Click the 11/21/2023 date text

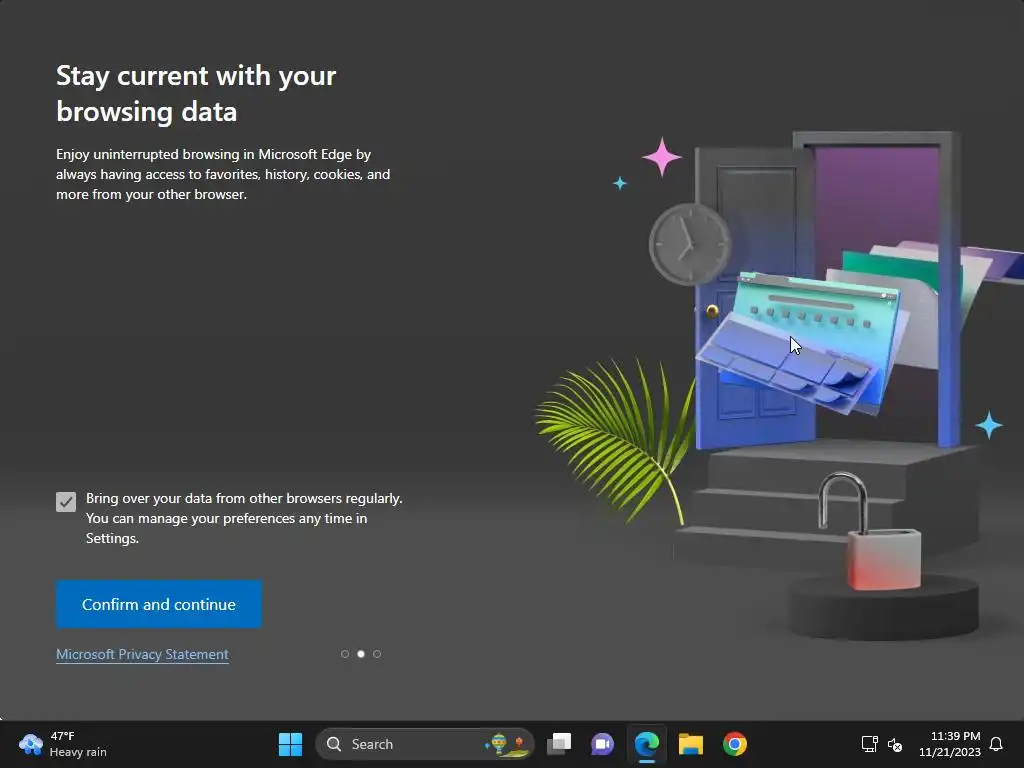tap(950, 752)
